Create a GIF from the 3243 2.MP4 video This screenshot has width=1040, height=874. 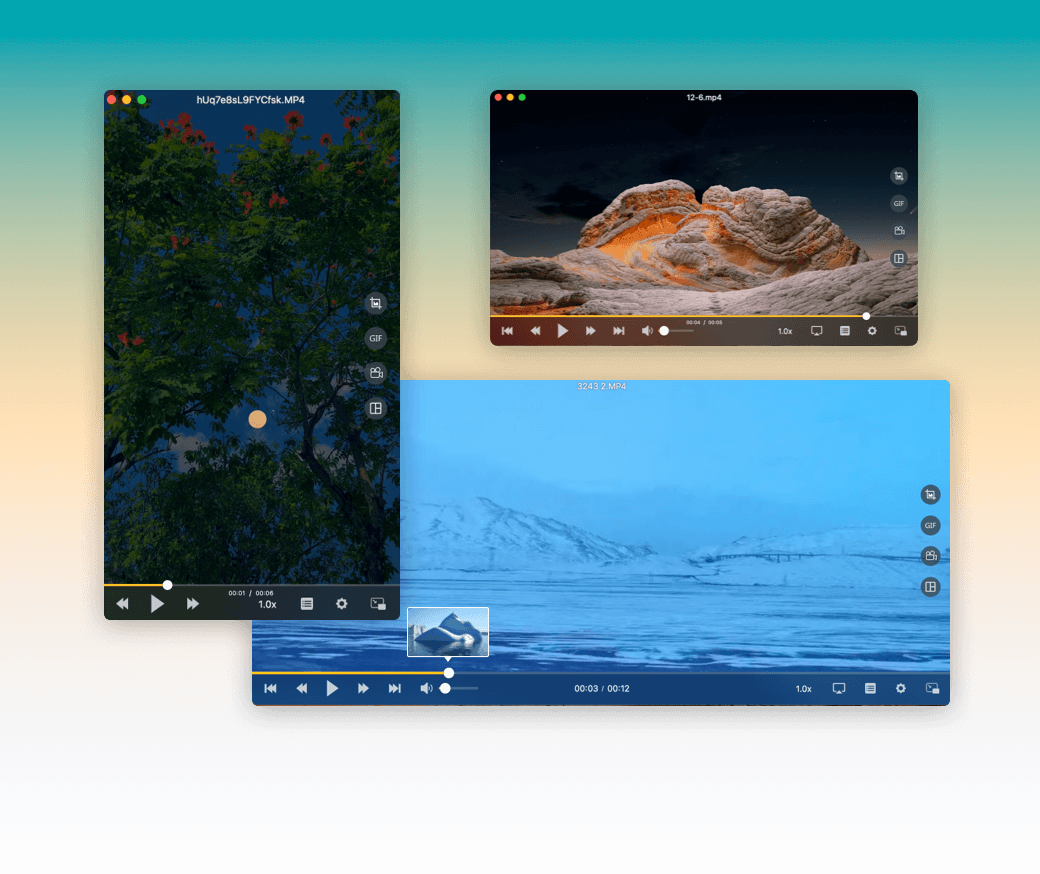930,525
